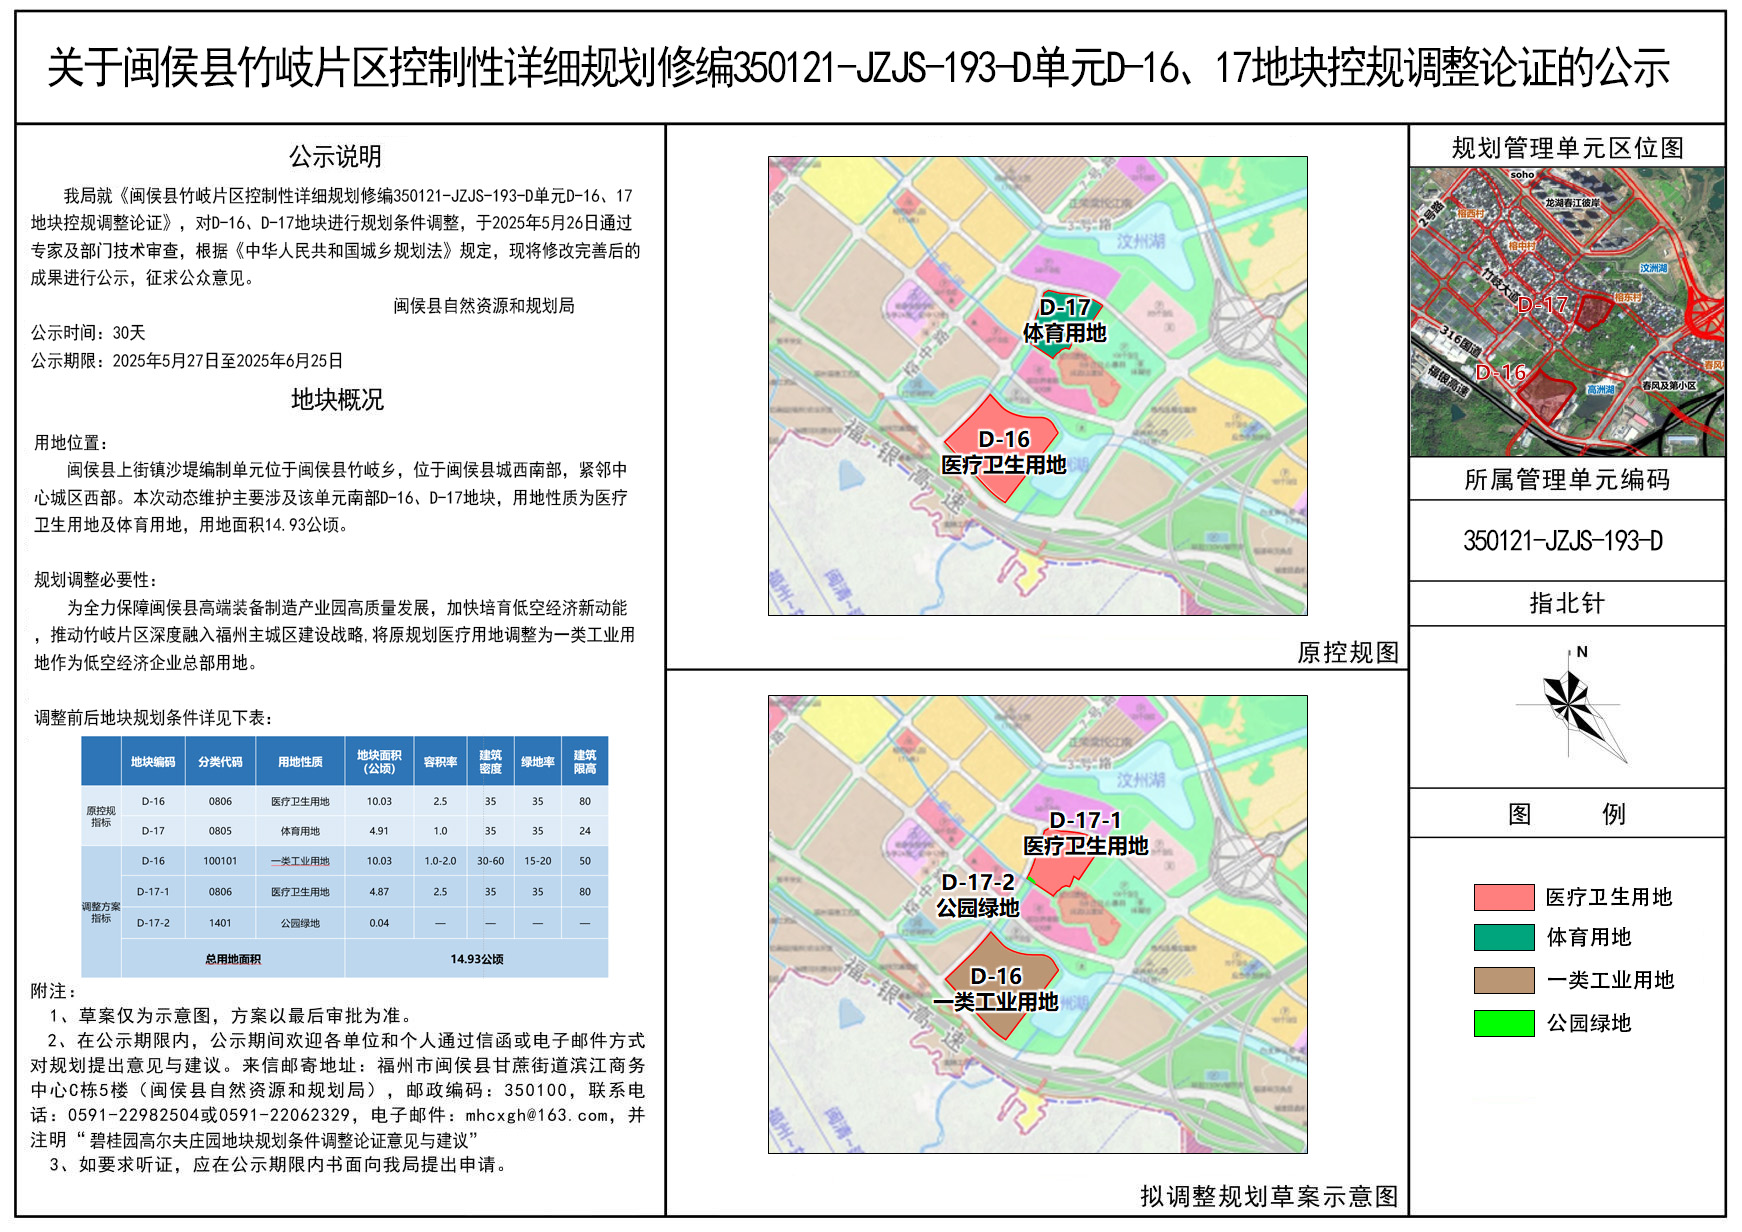Viewport: 1742px width, 1232px height.
Task: Click the D-16 一类工业用地 label on adjusted map
Action: click(x=996, y=989)
